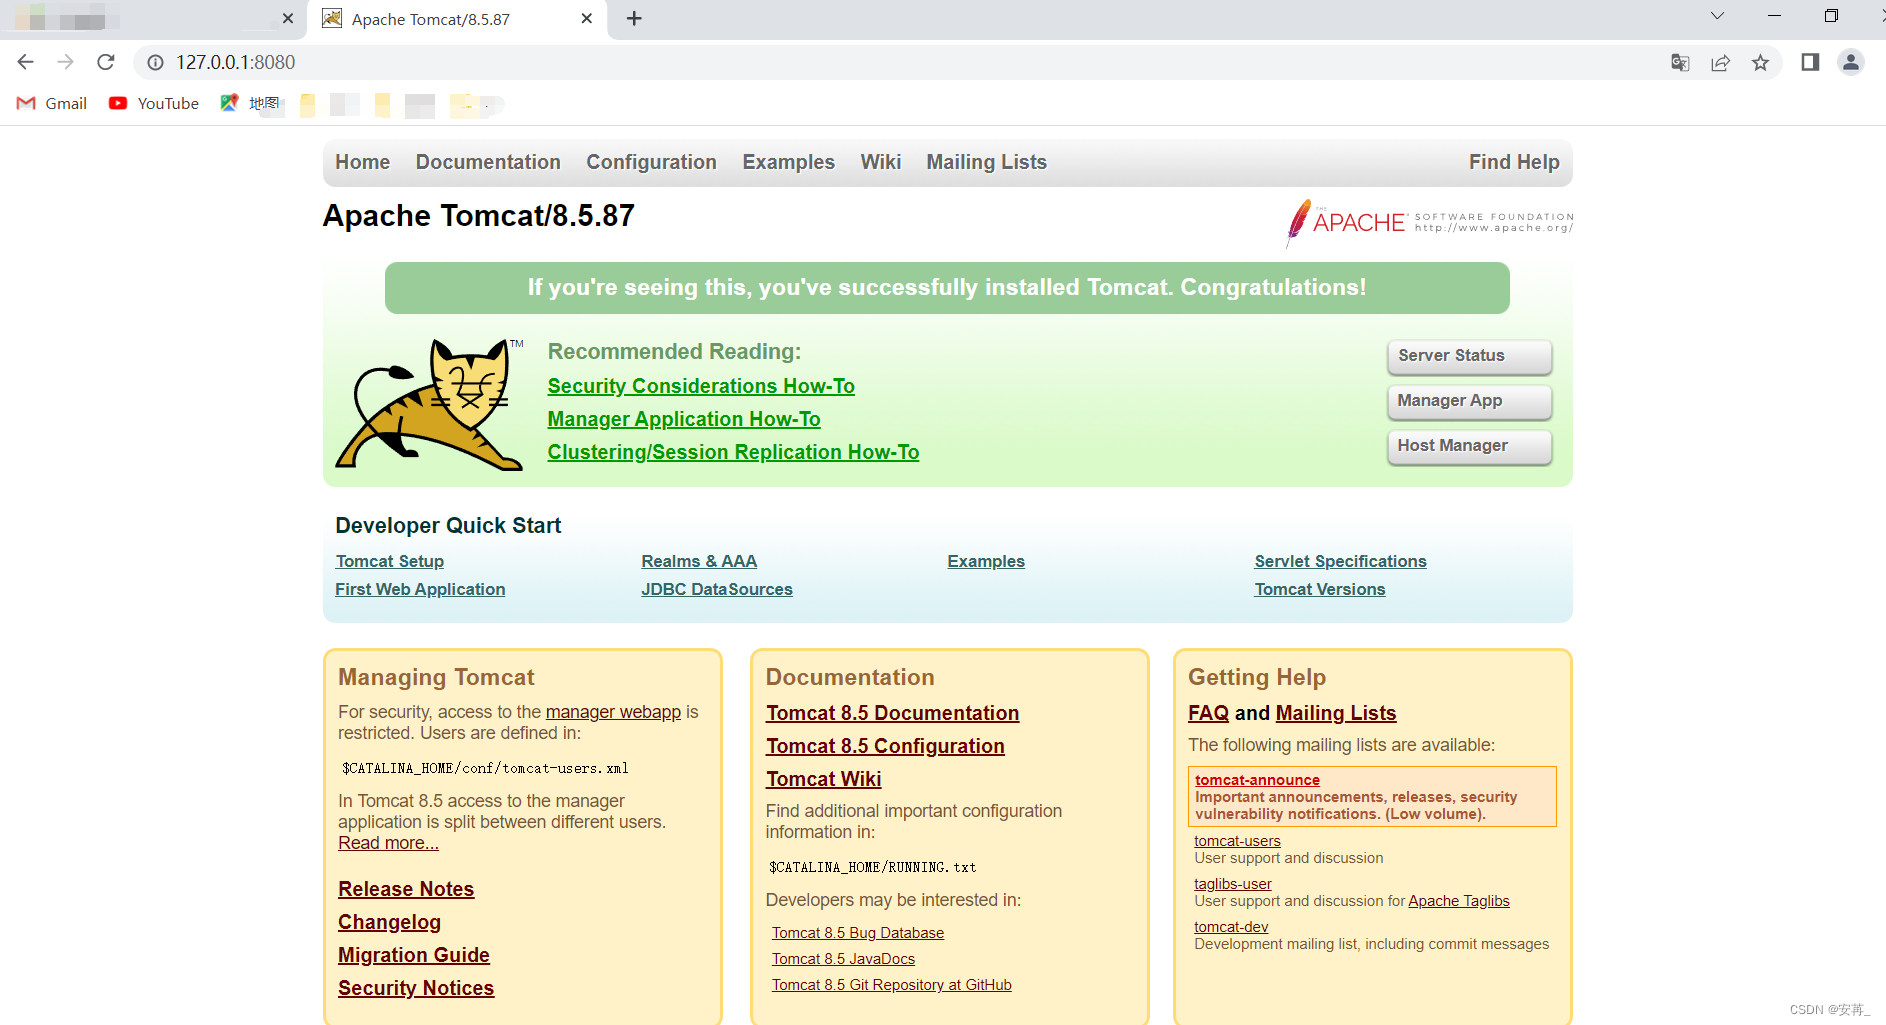Open the First Web Application link
The height and width of the screenshot is (1025, 1886).
pyautogui.click(x=420, y=589)
